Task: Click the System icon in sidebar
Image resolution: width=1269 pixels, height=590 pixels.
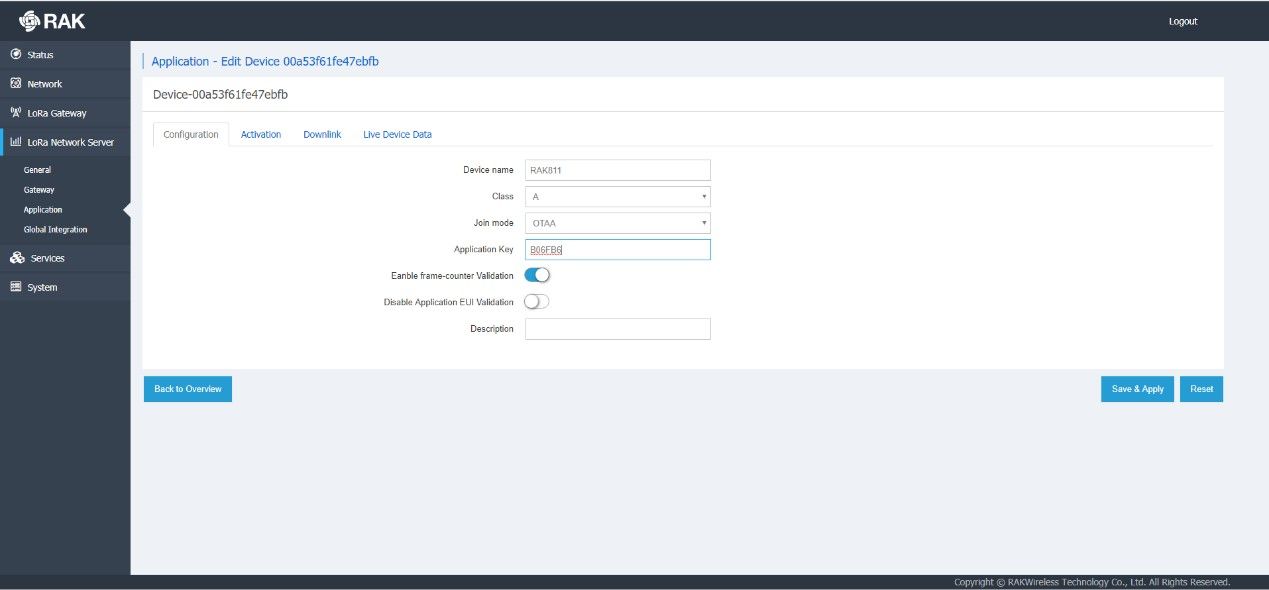Action: (x=15, y=287)
